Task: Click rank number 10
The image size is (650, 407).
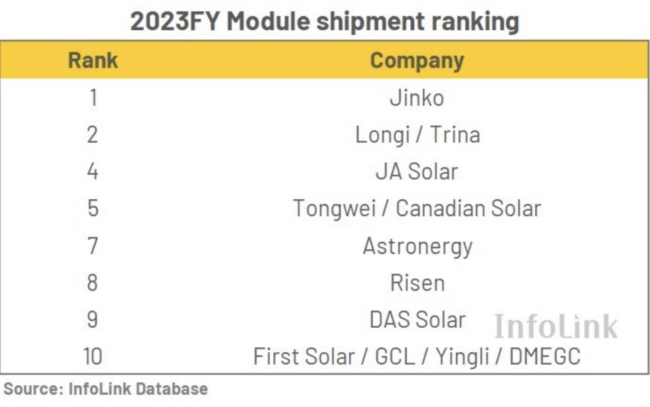Action: click(93, 356)
